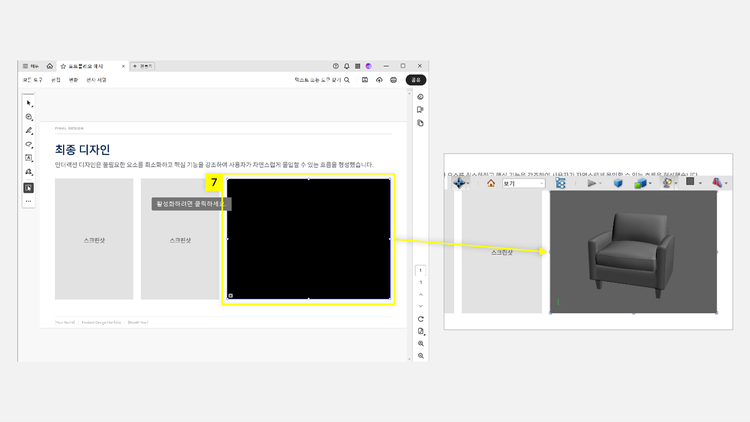This screenshot has width=750, height=422.
Task: Go to next page with down chevron
Action: click(420, 306)
